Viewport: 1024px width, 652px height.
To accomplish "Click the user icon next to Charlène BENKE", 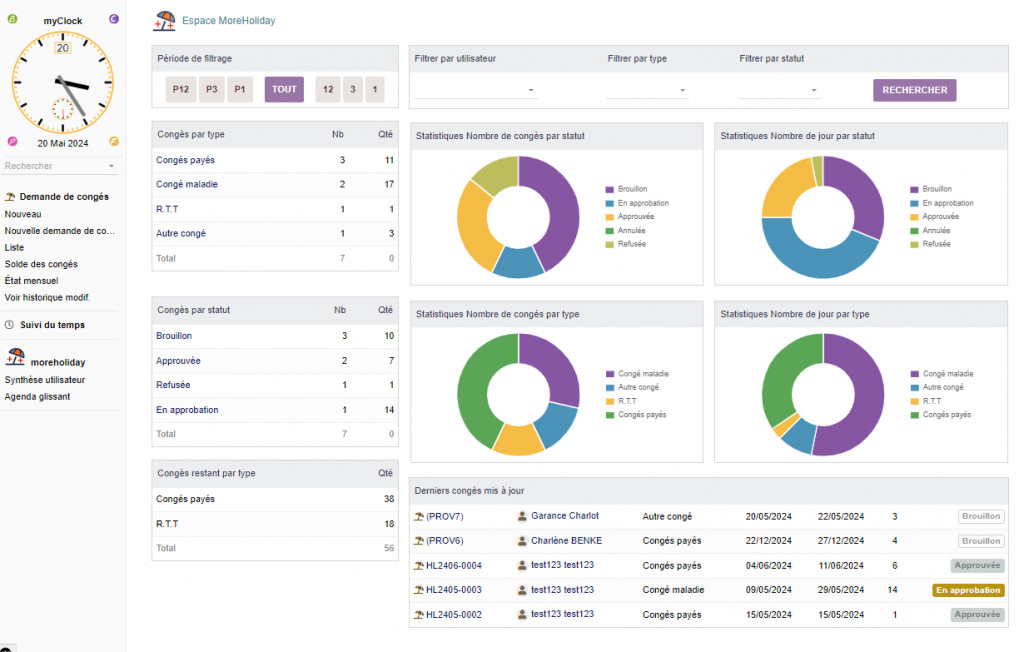I will click(x=522, y=541).
